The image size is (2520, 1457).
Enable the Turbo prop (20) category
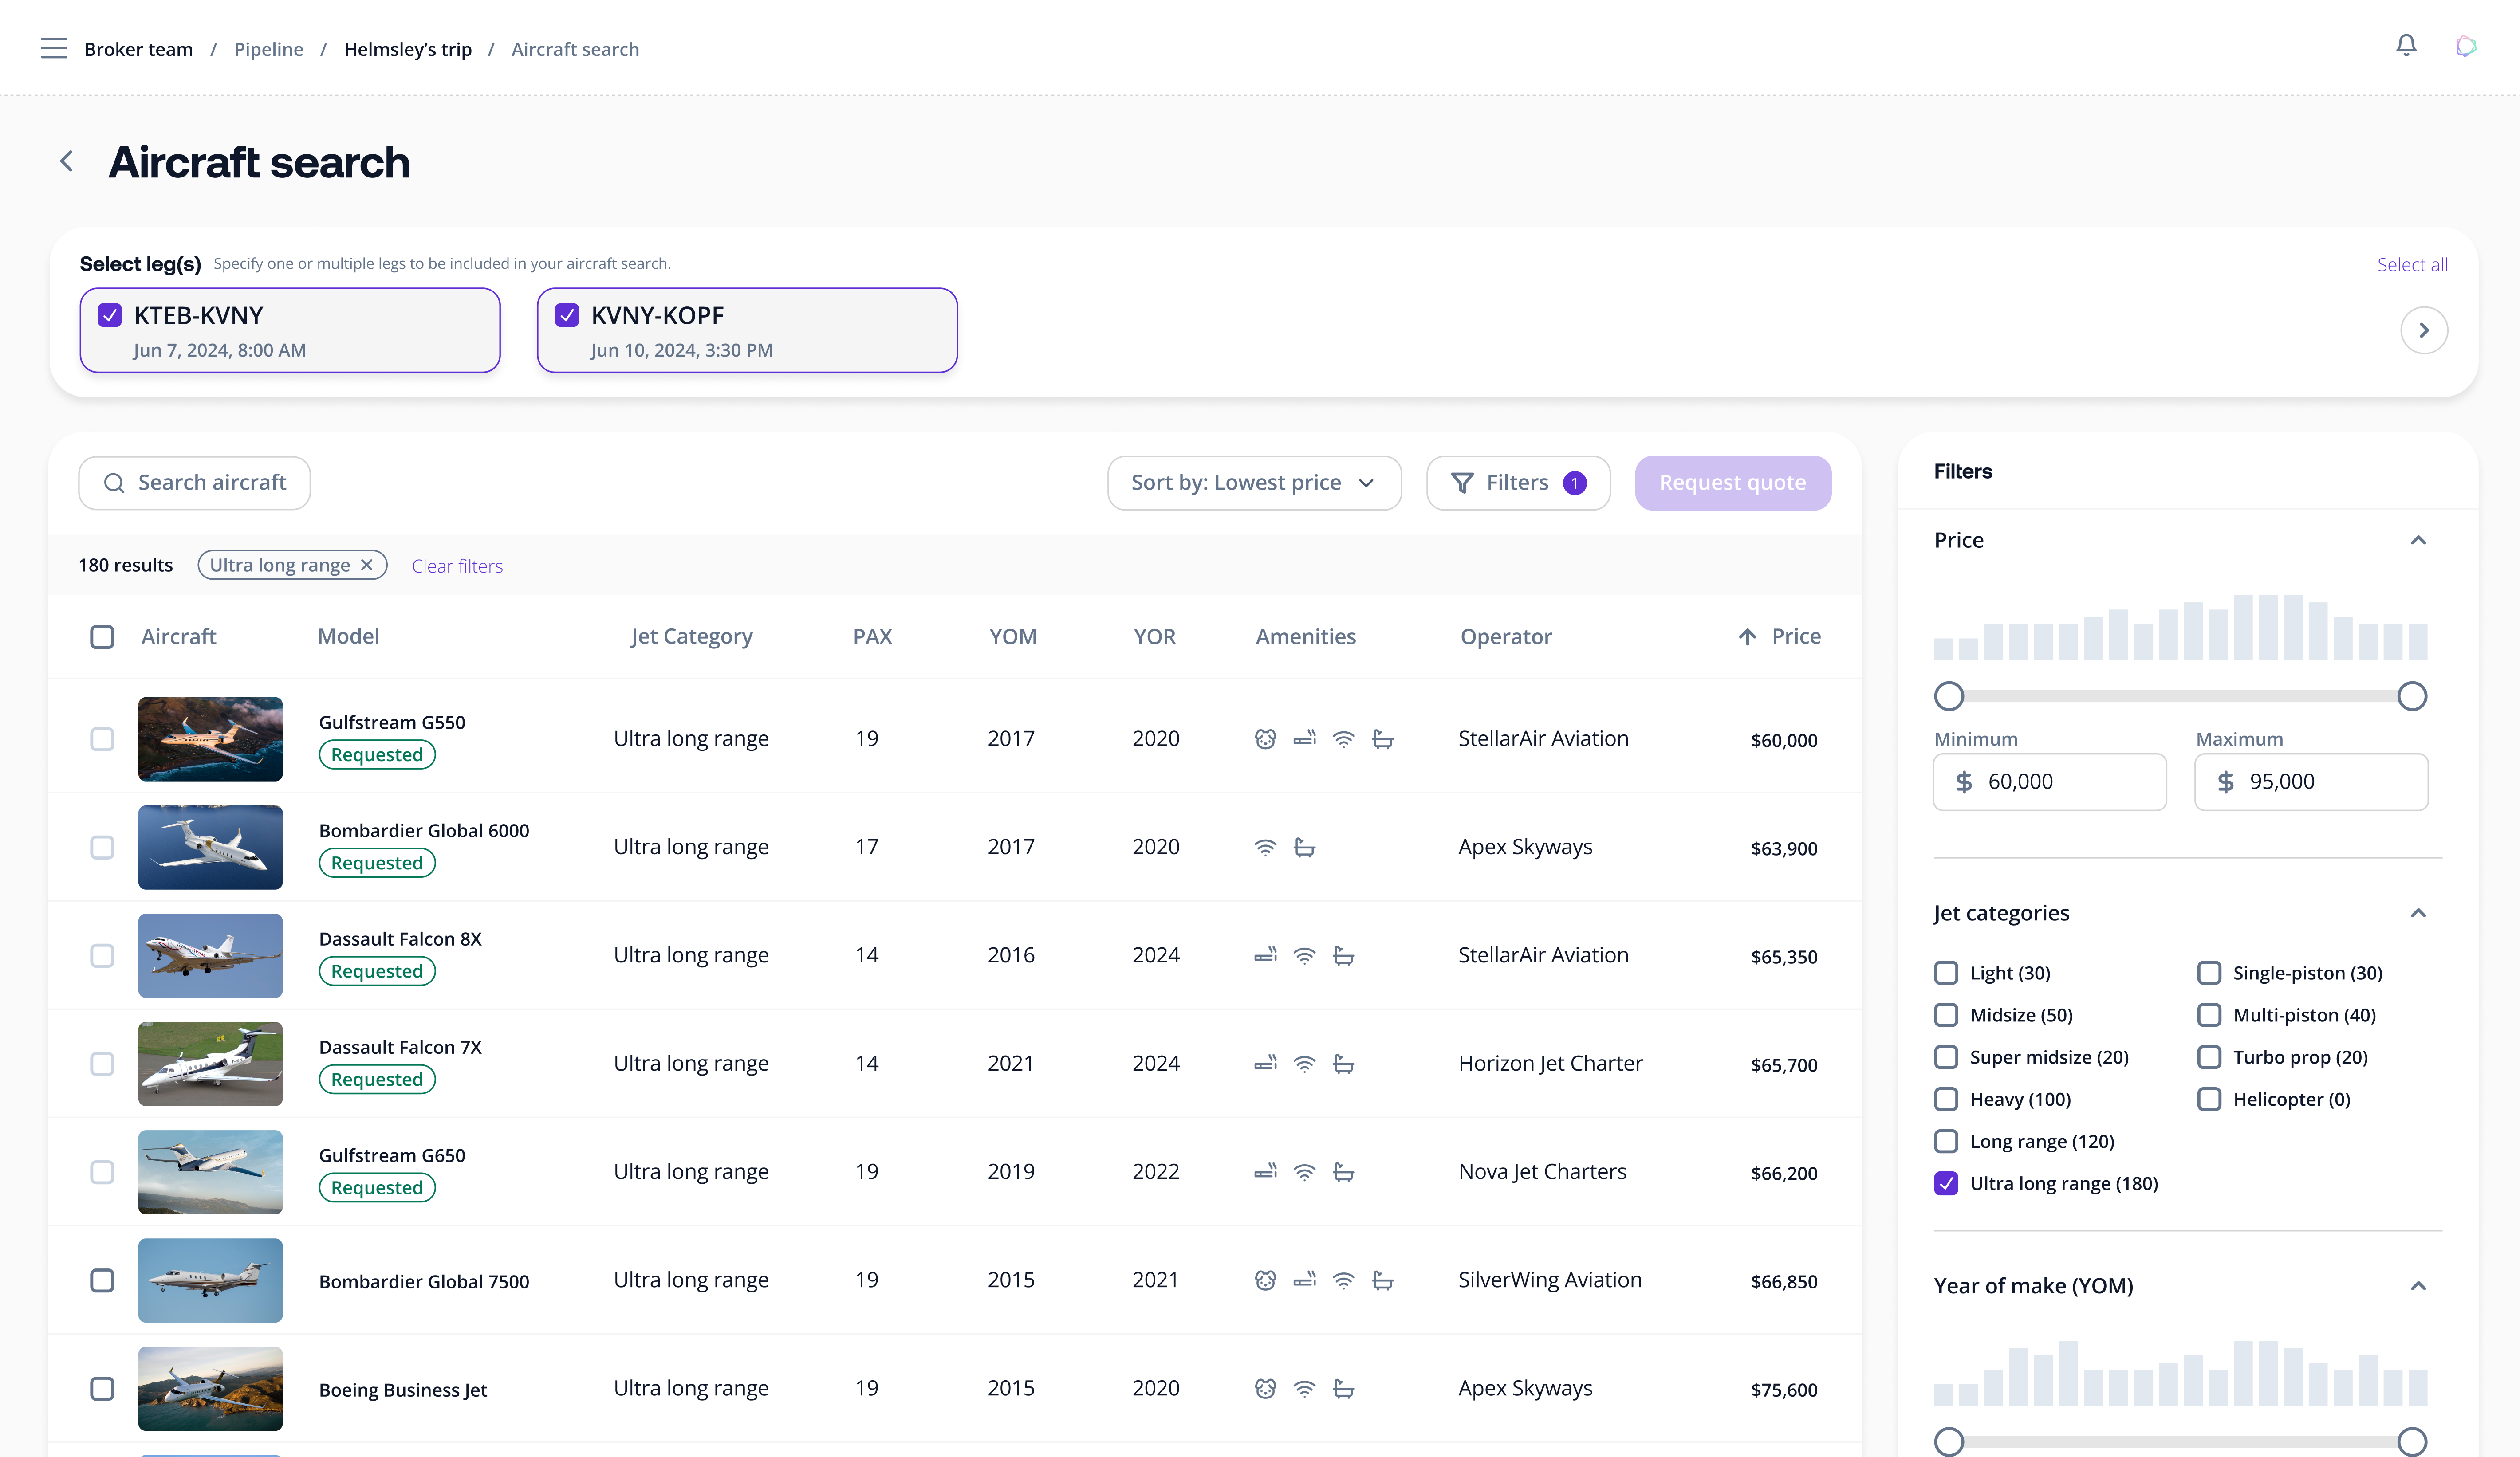pos(2209,1057)
